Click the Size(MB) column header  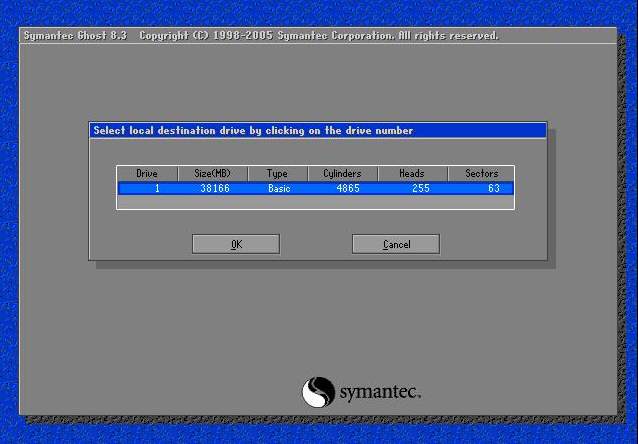click(212, 173)
